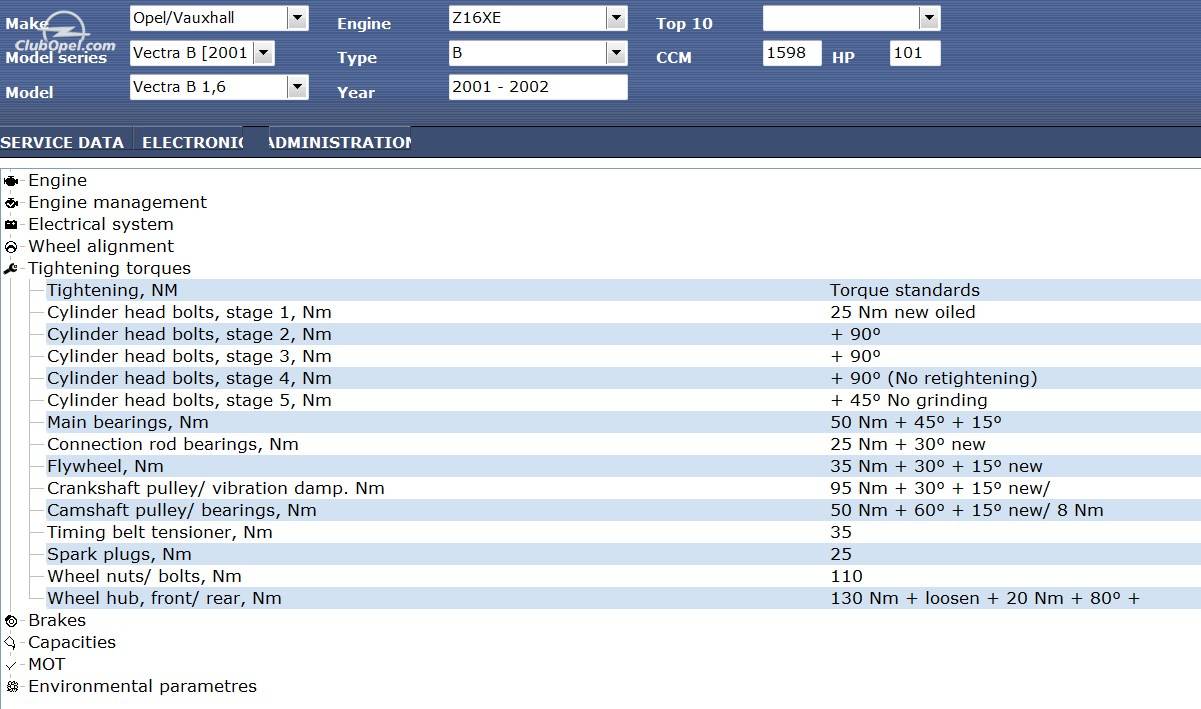Viewport: 1201px width, 709px height.
Task: Select 'Cylinder head bolts, stage 2, Nm' row
Action: click(x=623, y=334)
